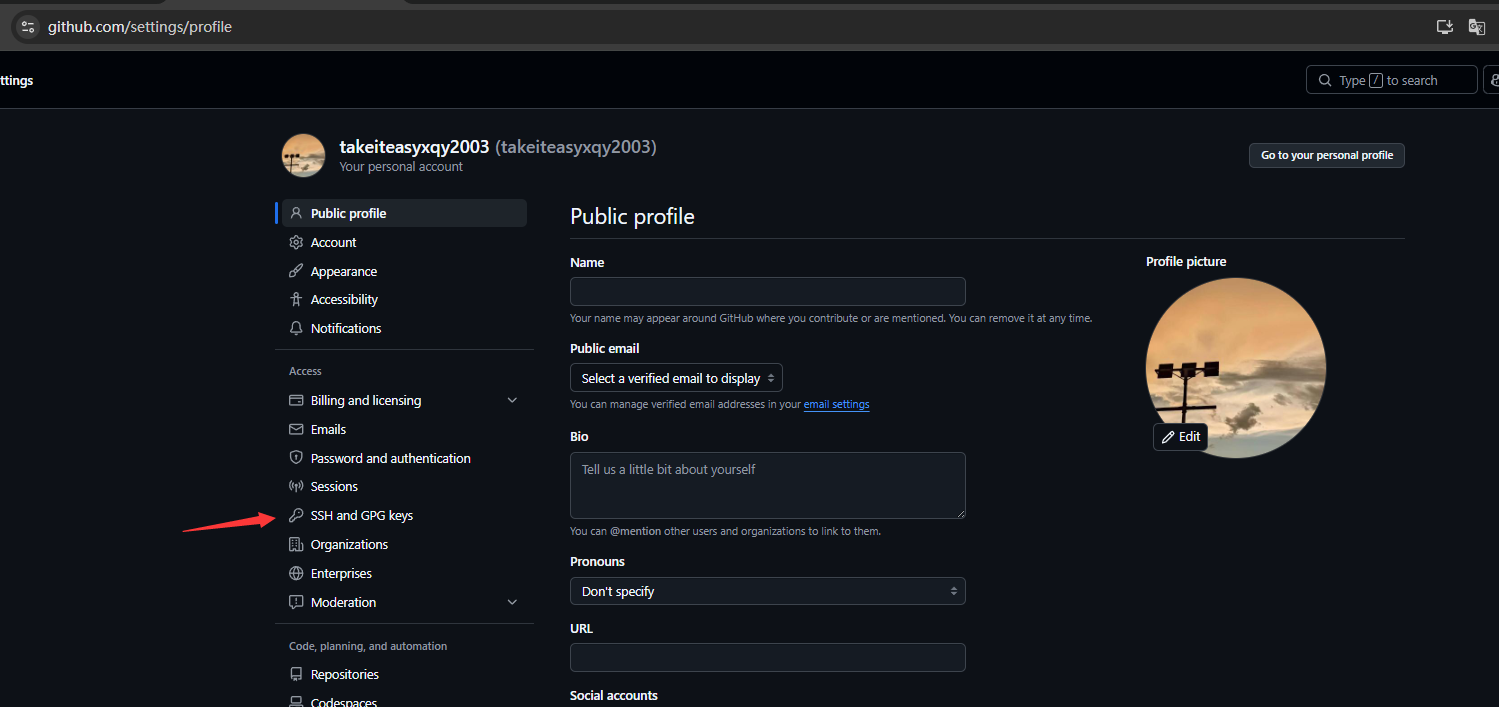The width and height of the screenshot is (1499, 707).
Task: Open the Select a verified email dropdown
Action: click(x=676, y=378)
